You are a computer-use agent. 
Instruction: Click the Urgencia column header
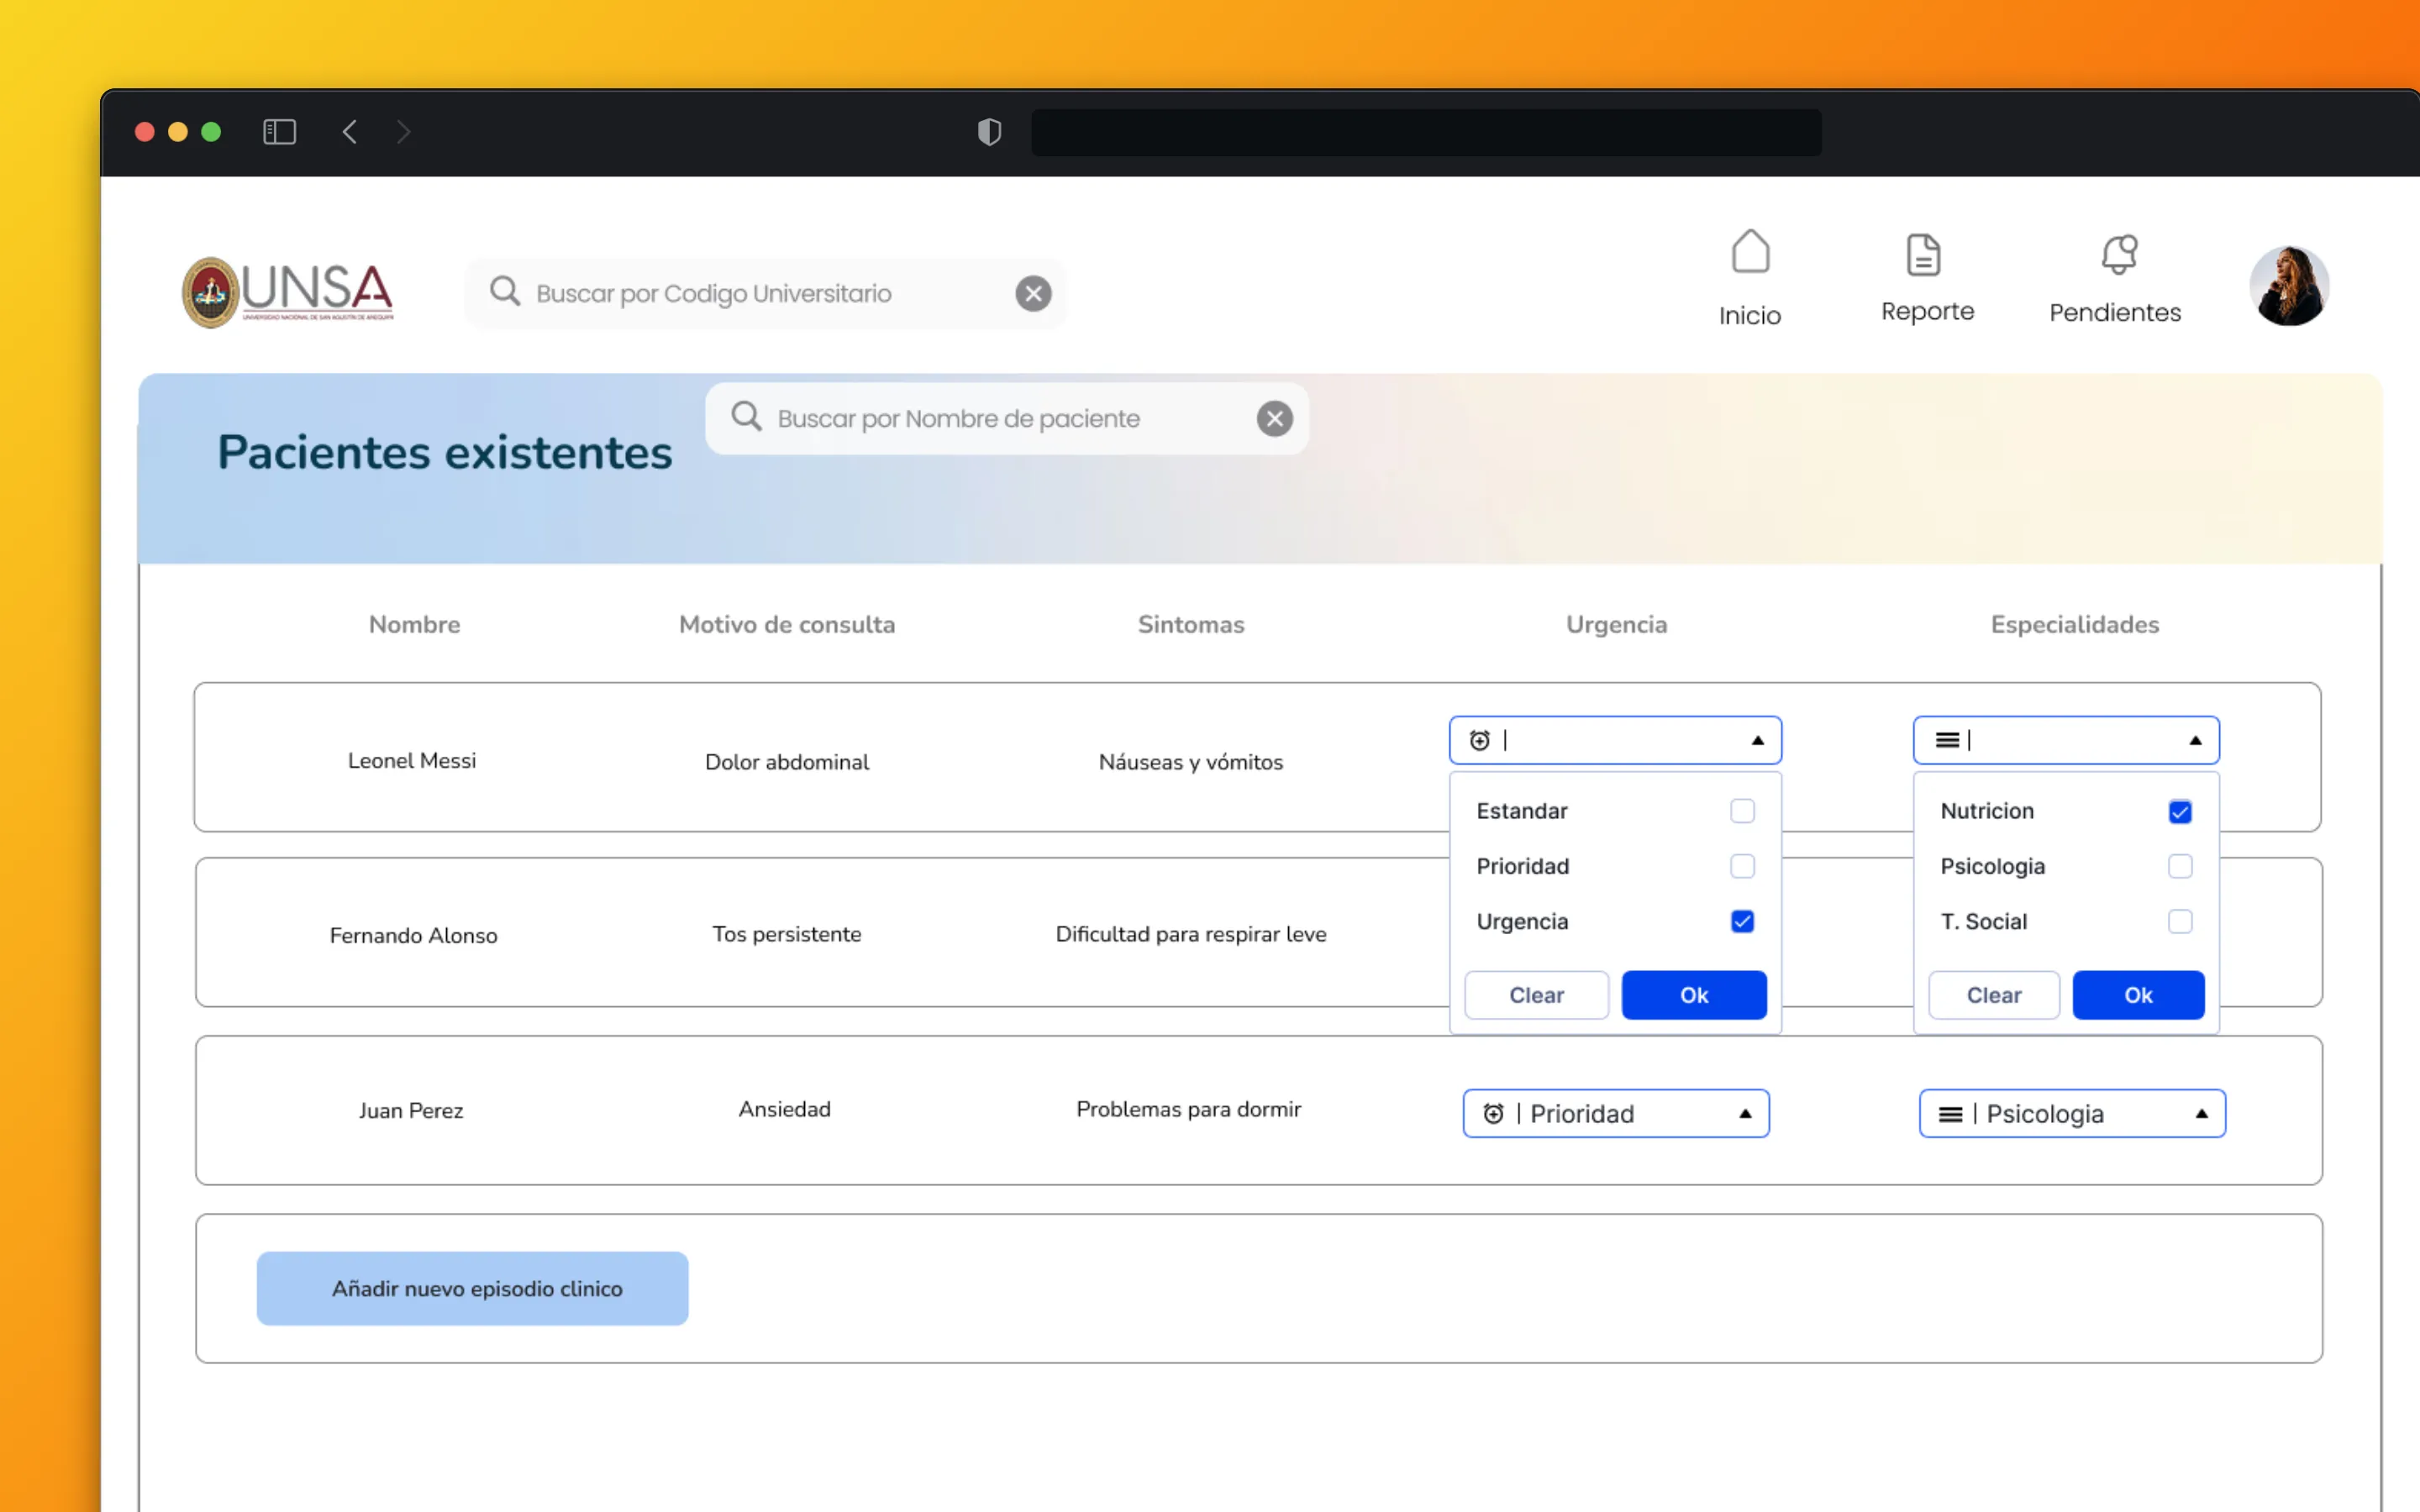[1616, 624]
